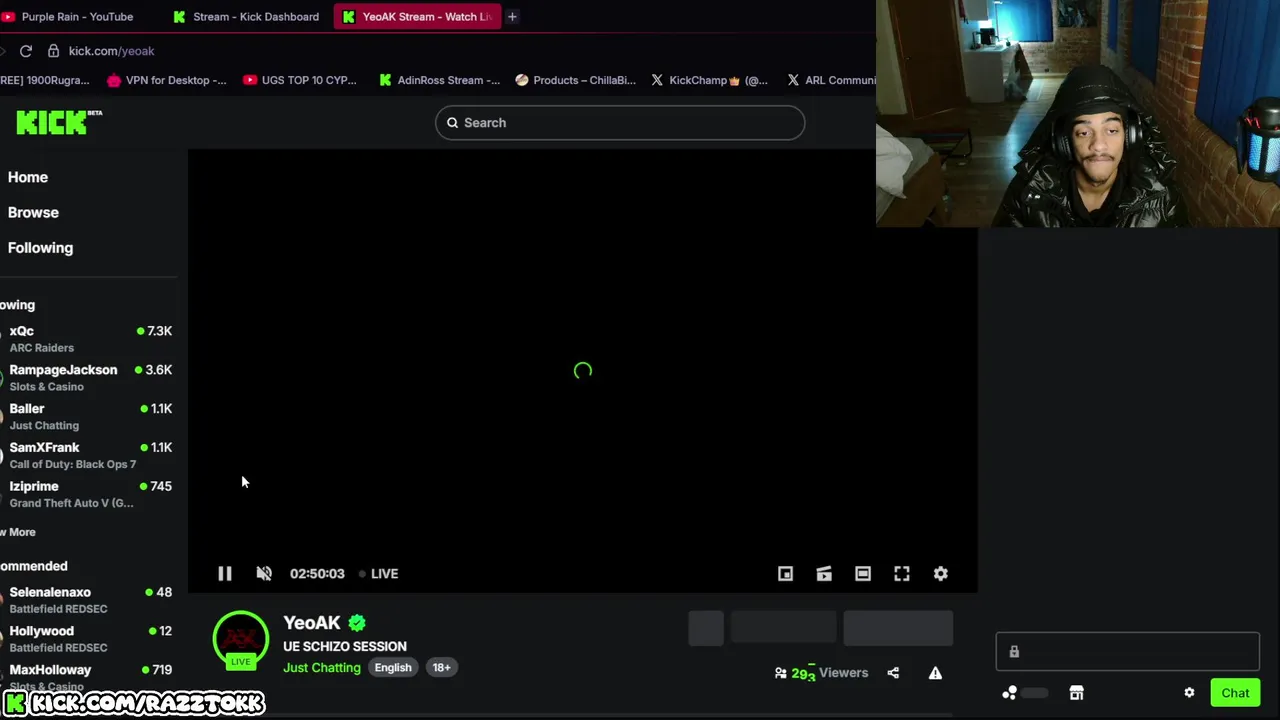Open Iziprime channel in sidebar

(x=88, y=494)
